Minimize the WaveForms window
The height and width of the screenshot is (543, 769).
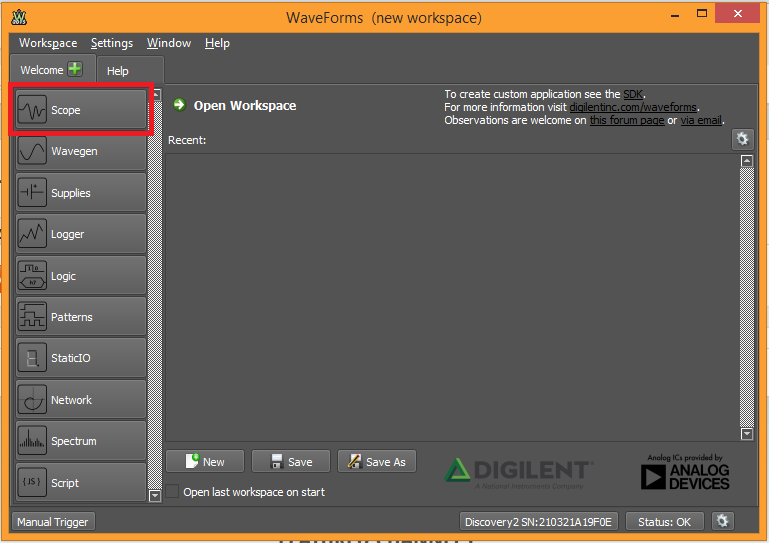[x=675, y=14]
